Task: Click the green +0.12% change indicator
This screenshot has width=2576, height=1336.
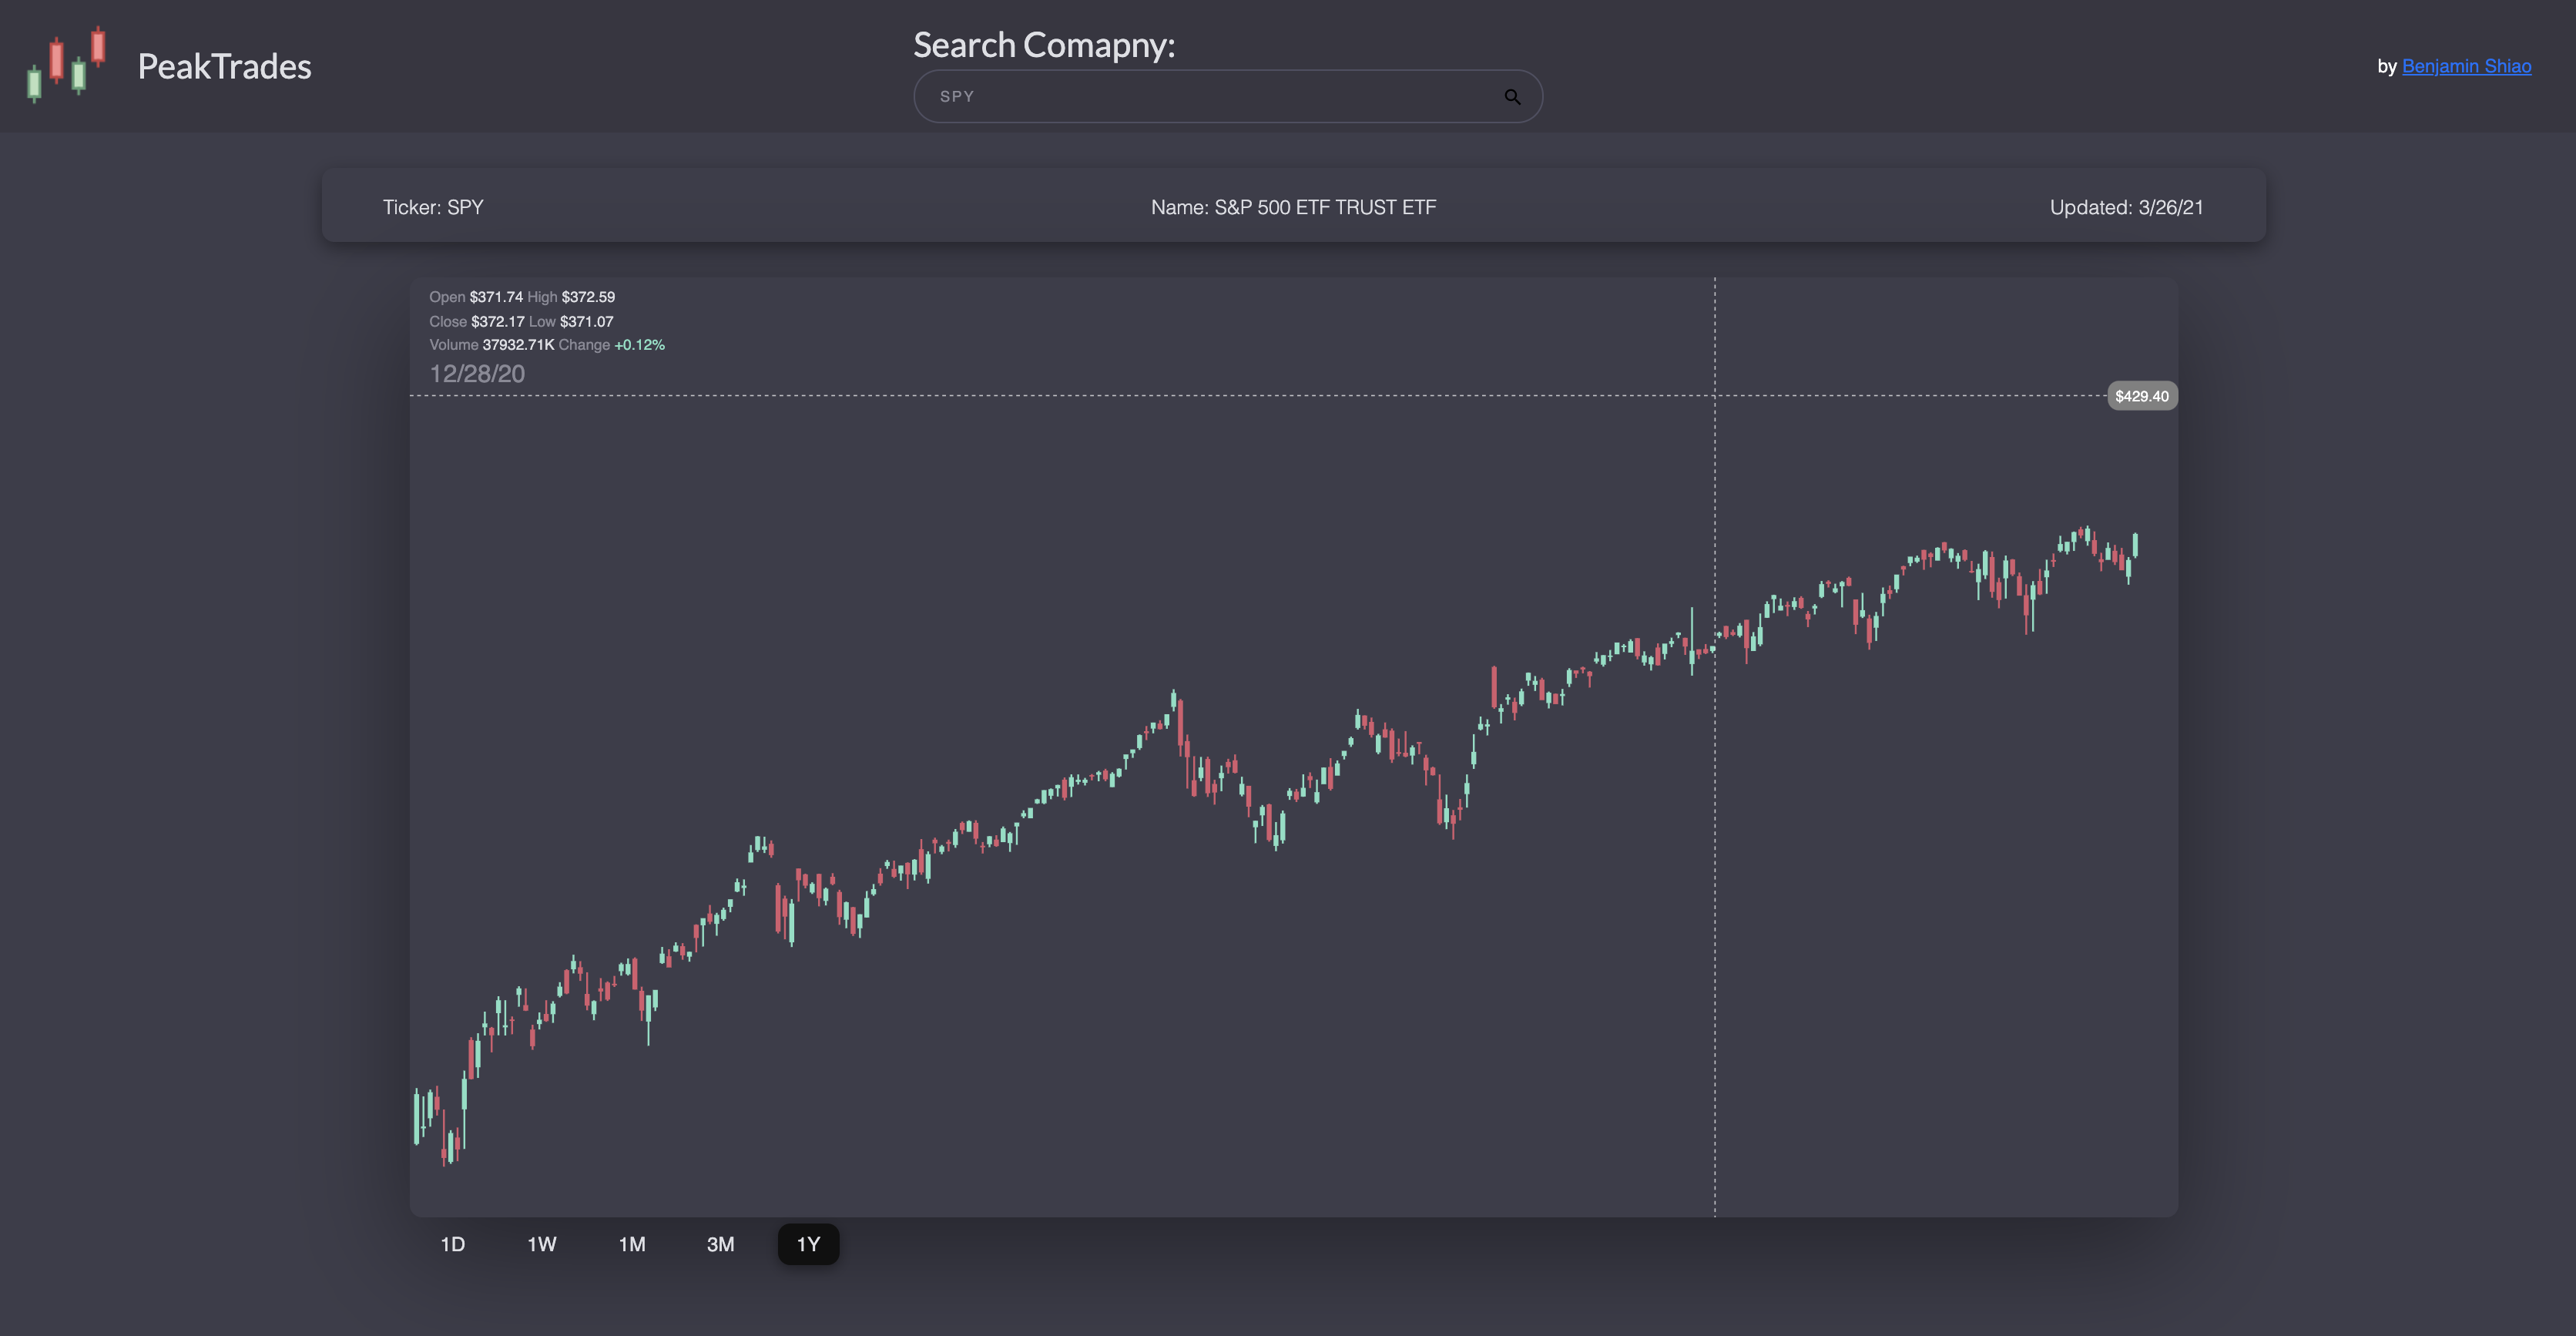Action: coord(639,344)
